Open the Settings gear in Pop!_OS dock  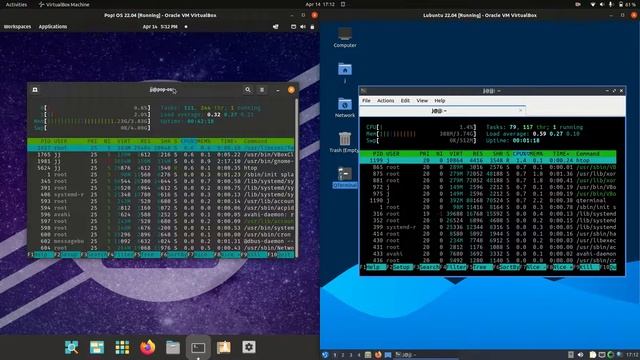249,347
